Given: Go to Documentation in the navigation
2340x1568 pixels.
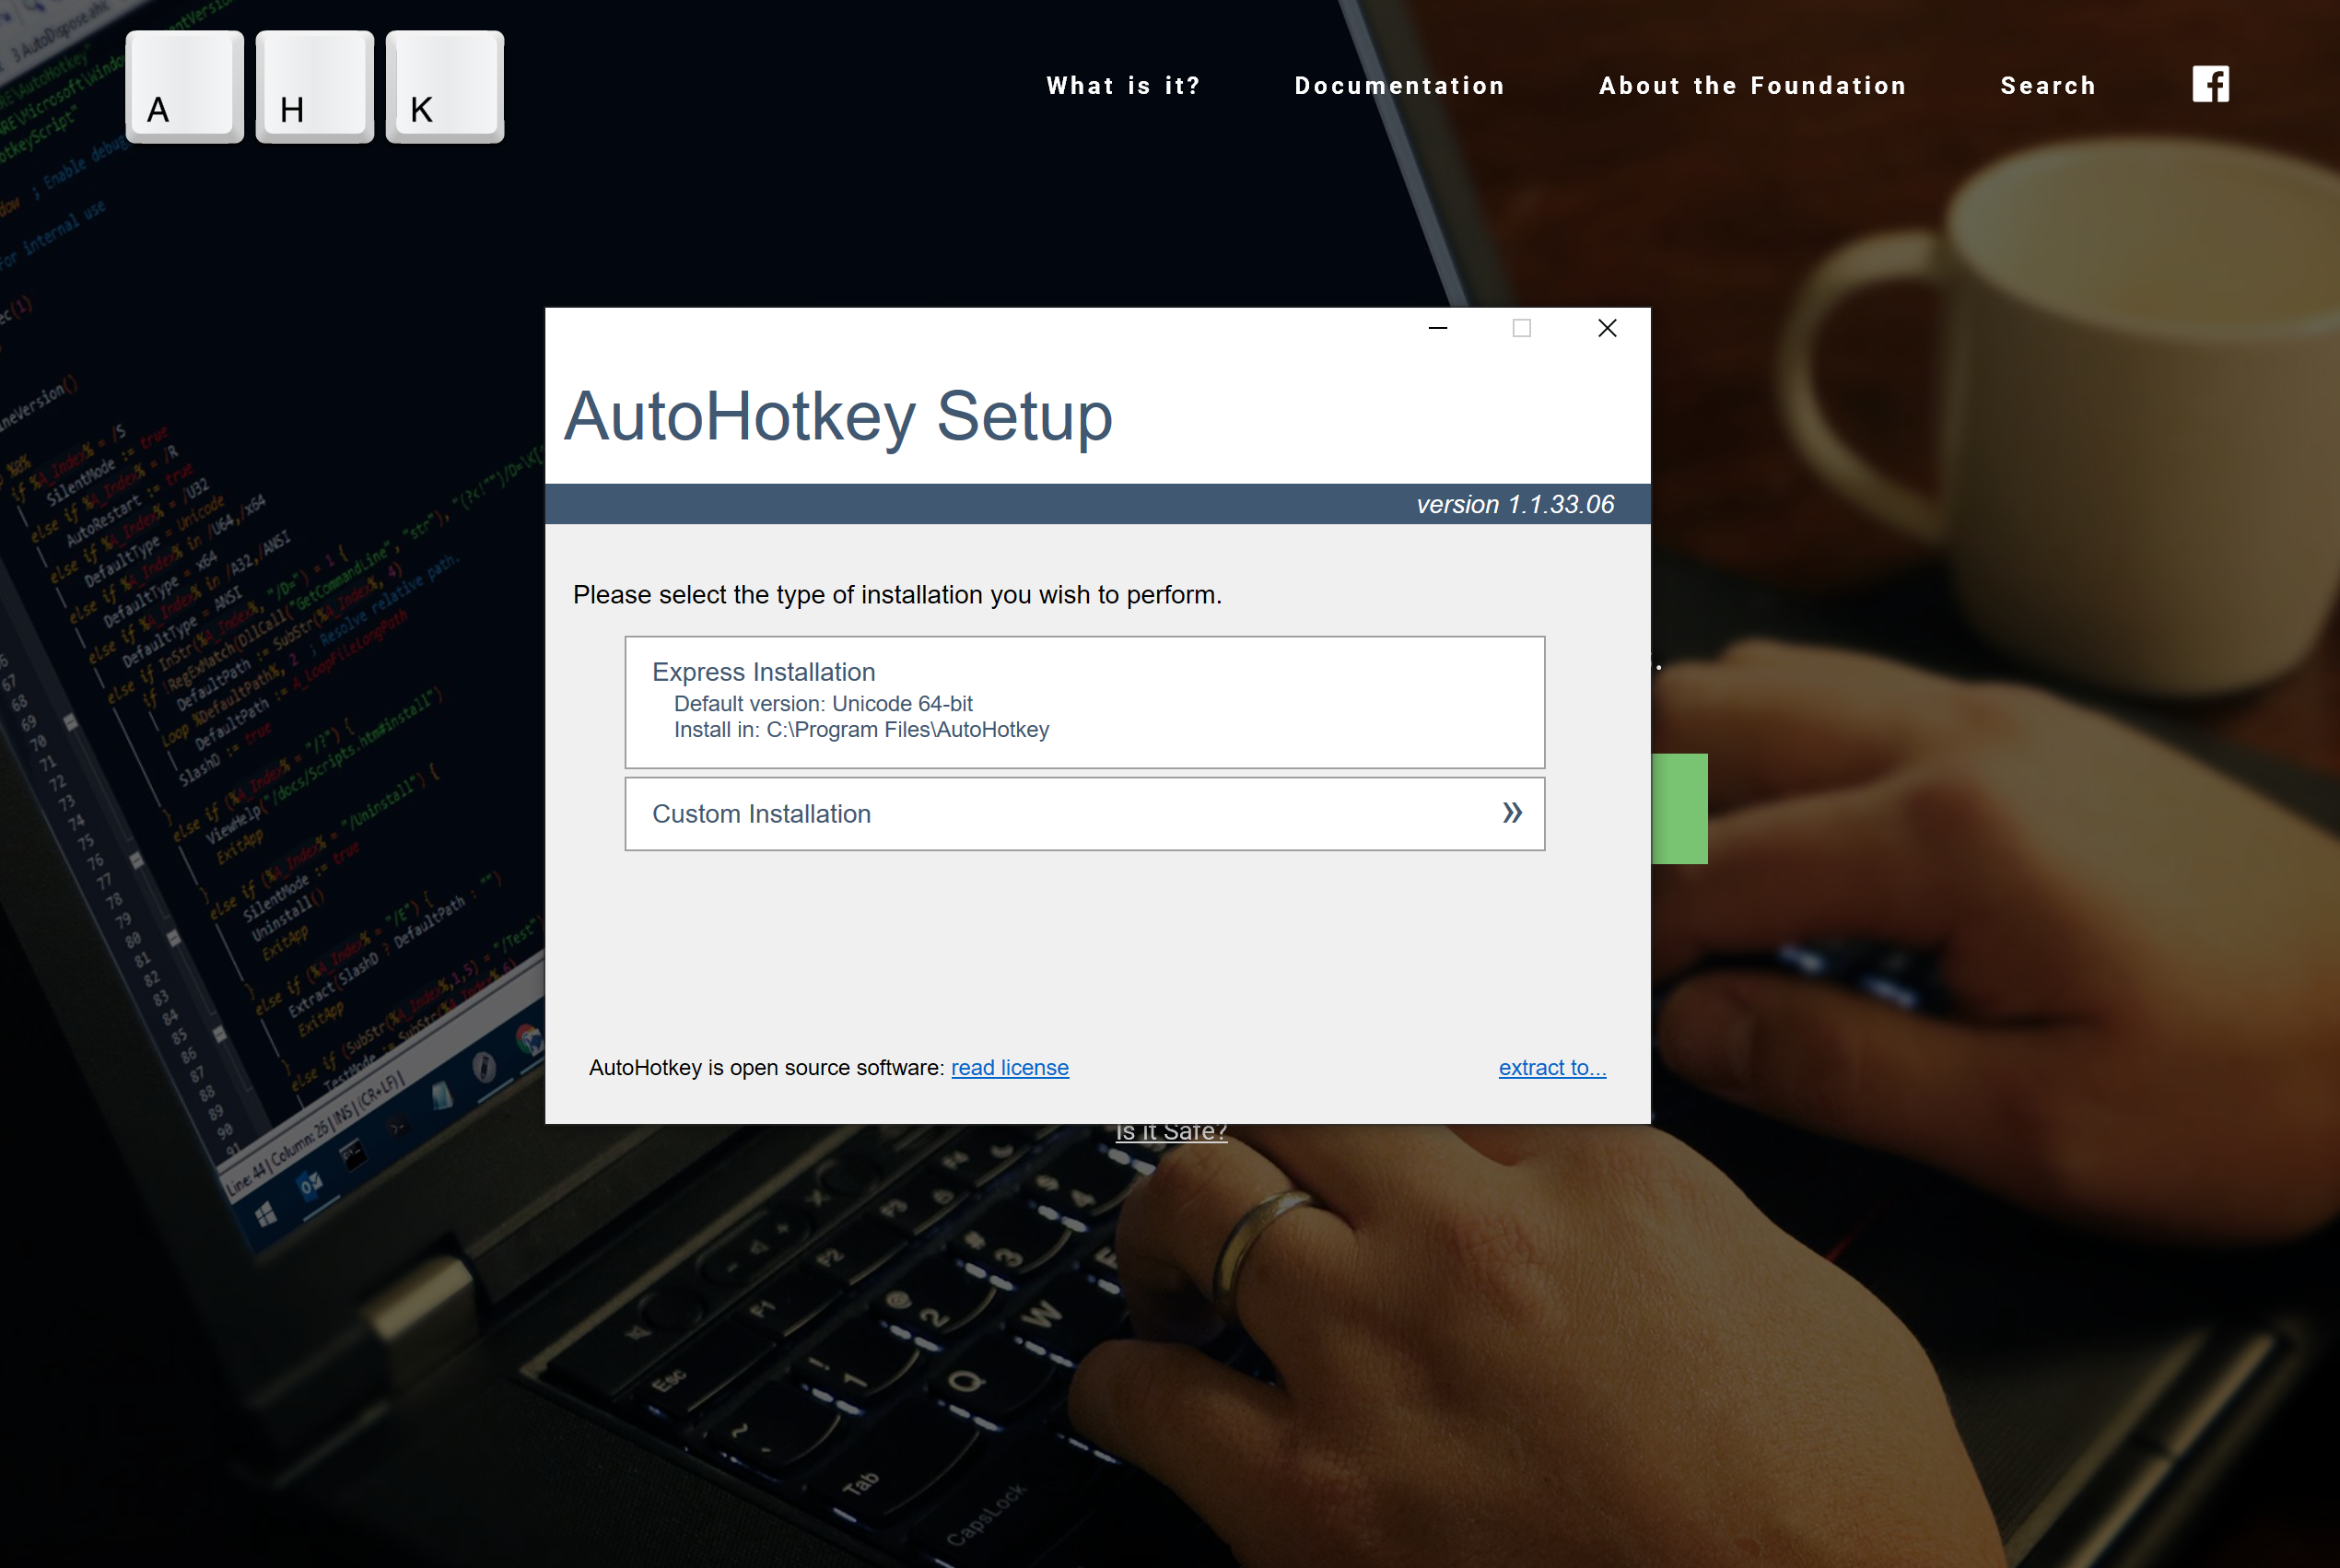Looking at the screenshot, I should (x=1399, y=86).
